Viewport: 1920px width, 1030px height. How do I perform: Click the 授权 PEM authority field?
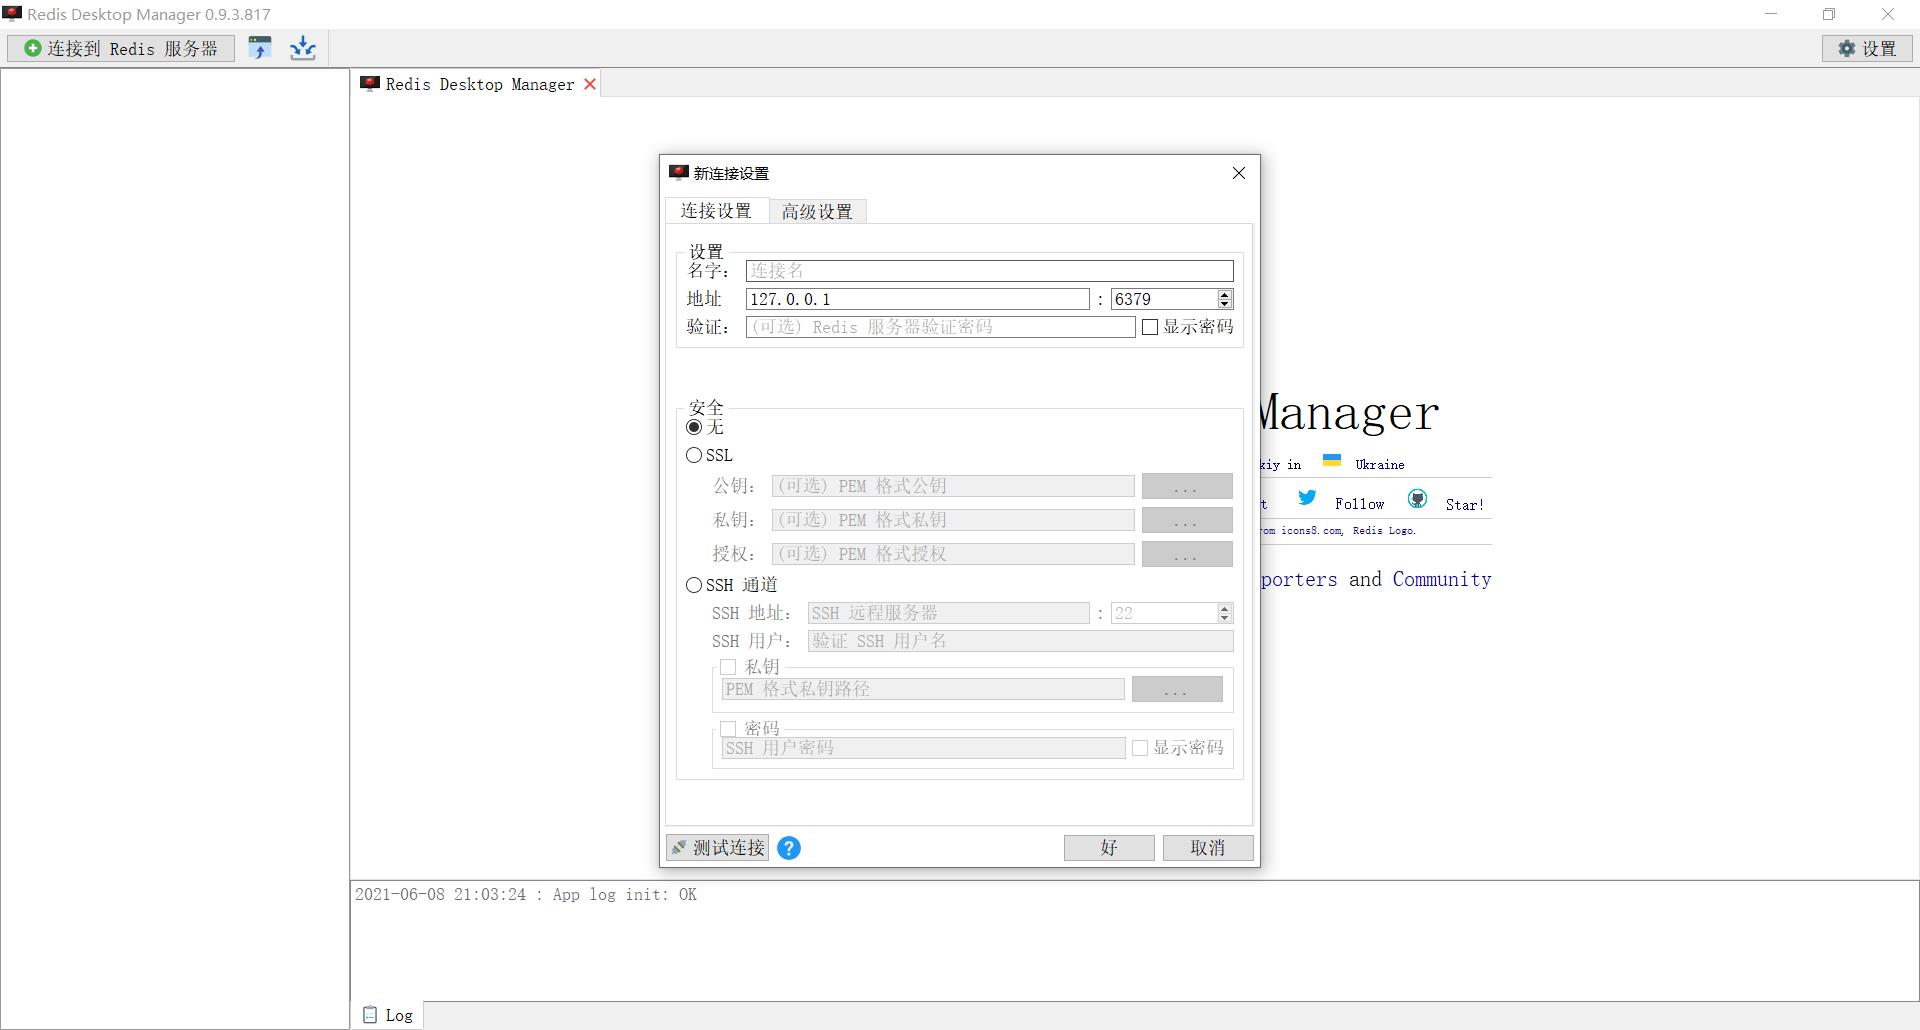pos(953,554)
